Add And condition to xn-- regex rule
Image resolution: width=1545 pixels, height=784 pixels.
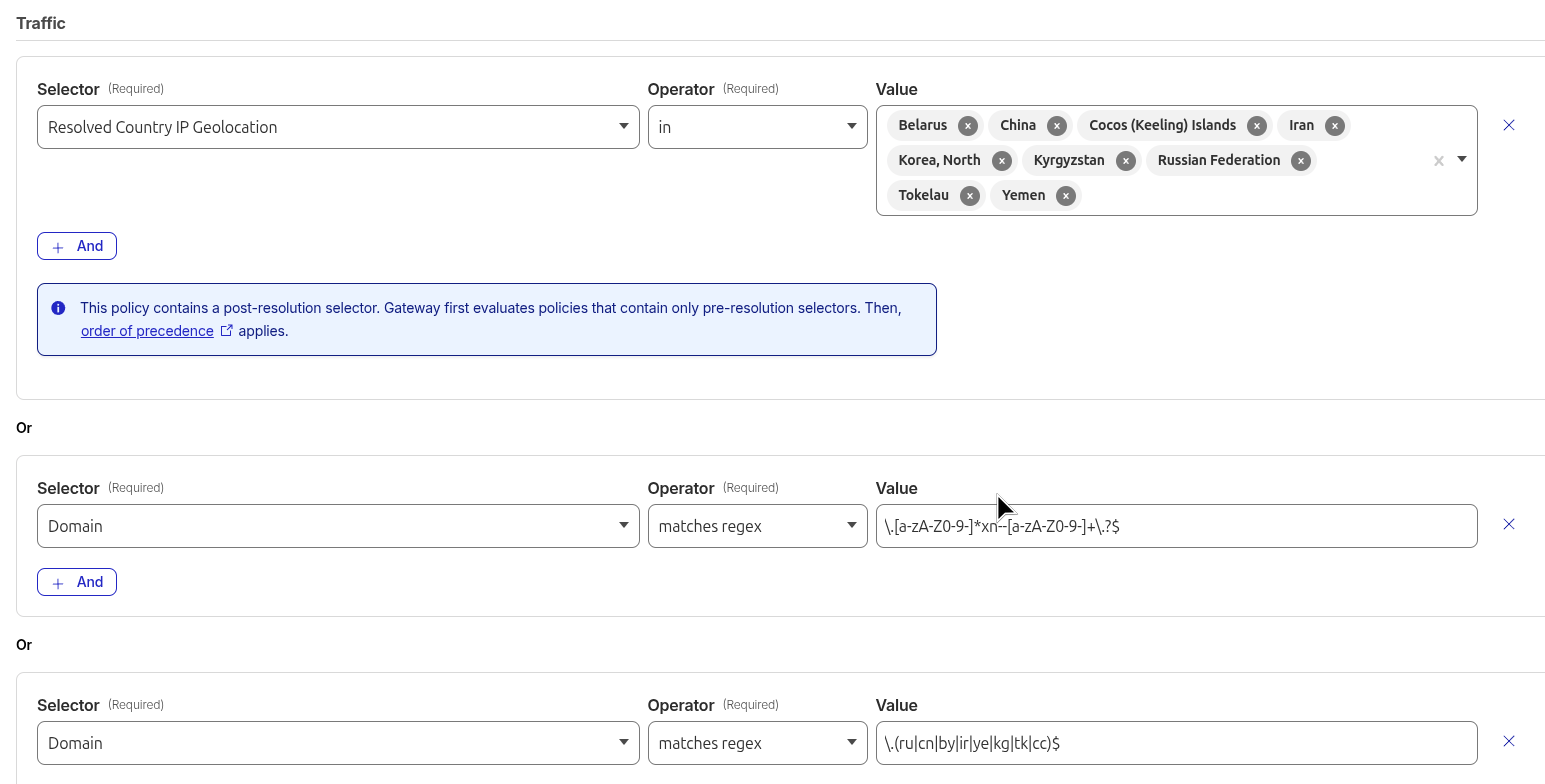pyautogui.click(x=77, y=582)
